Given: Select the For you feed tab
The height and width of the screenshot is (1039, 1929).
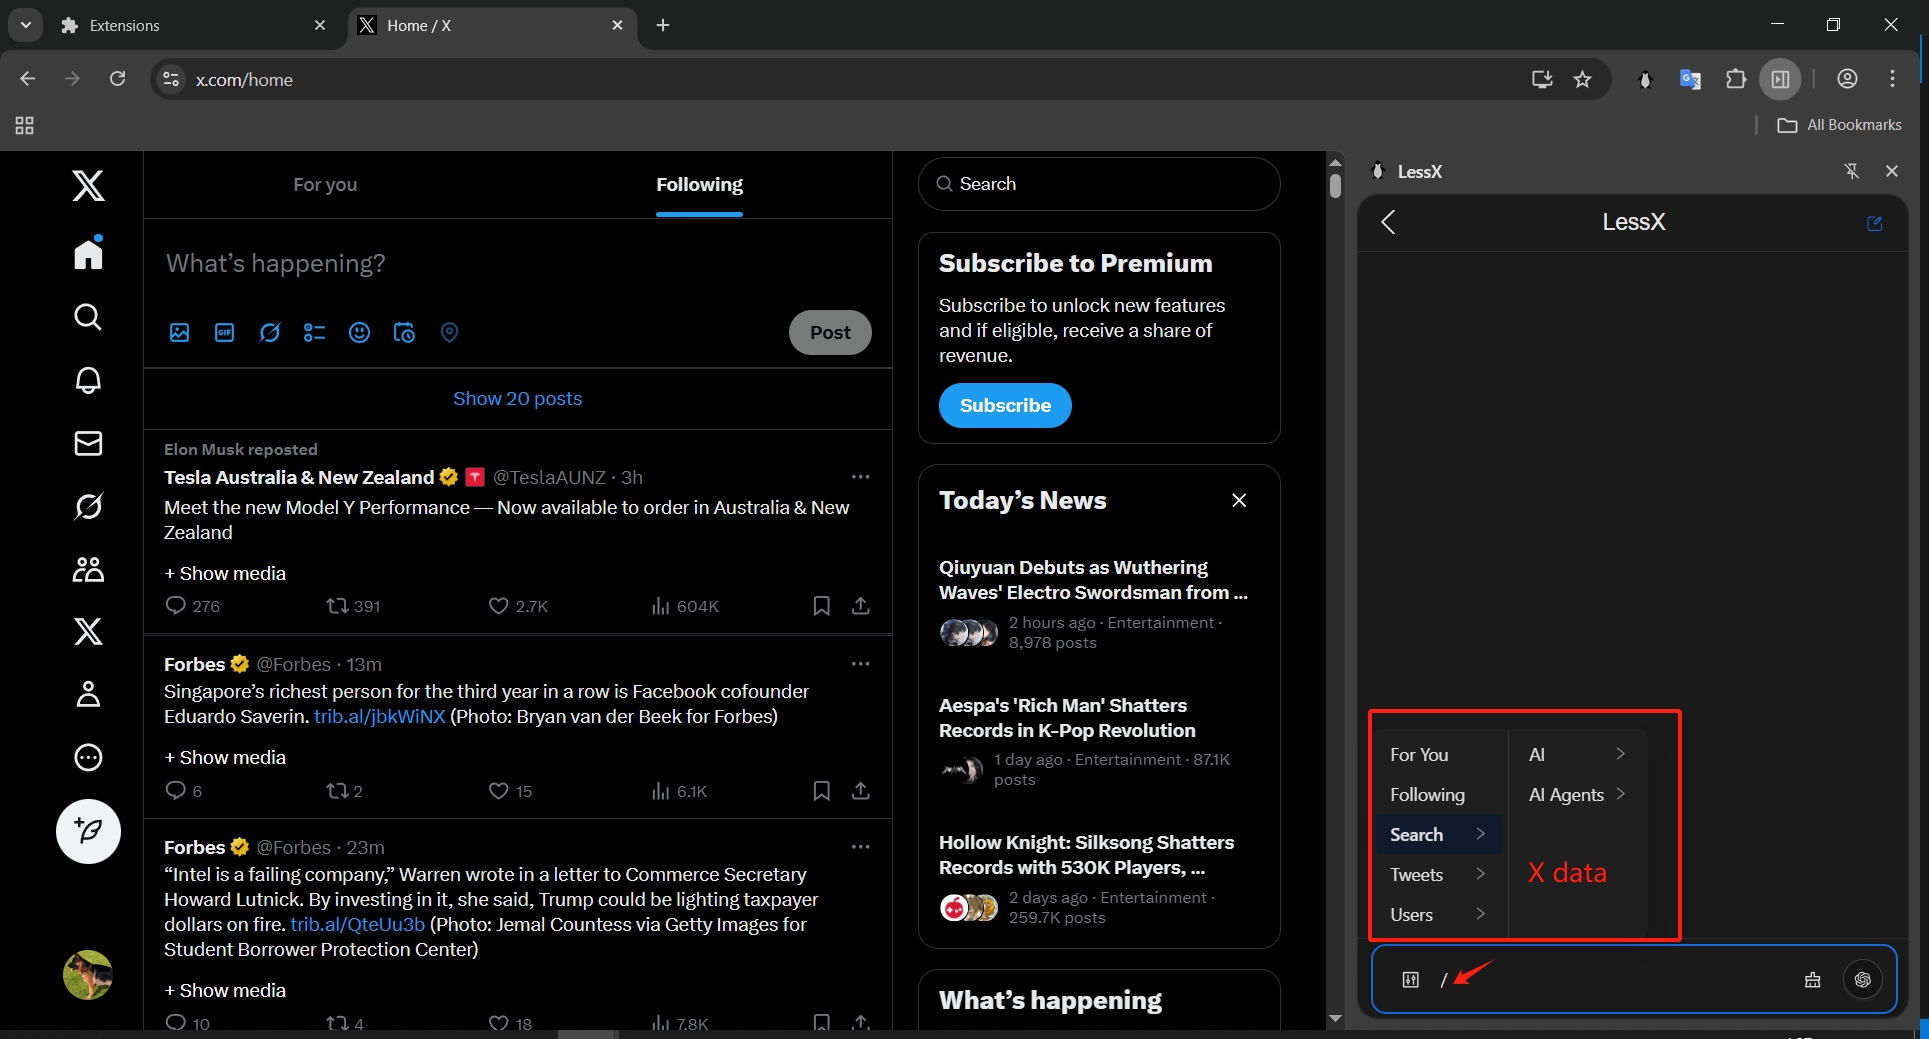Looking at the screenshot, I should (x=325, y=184).
